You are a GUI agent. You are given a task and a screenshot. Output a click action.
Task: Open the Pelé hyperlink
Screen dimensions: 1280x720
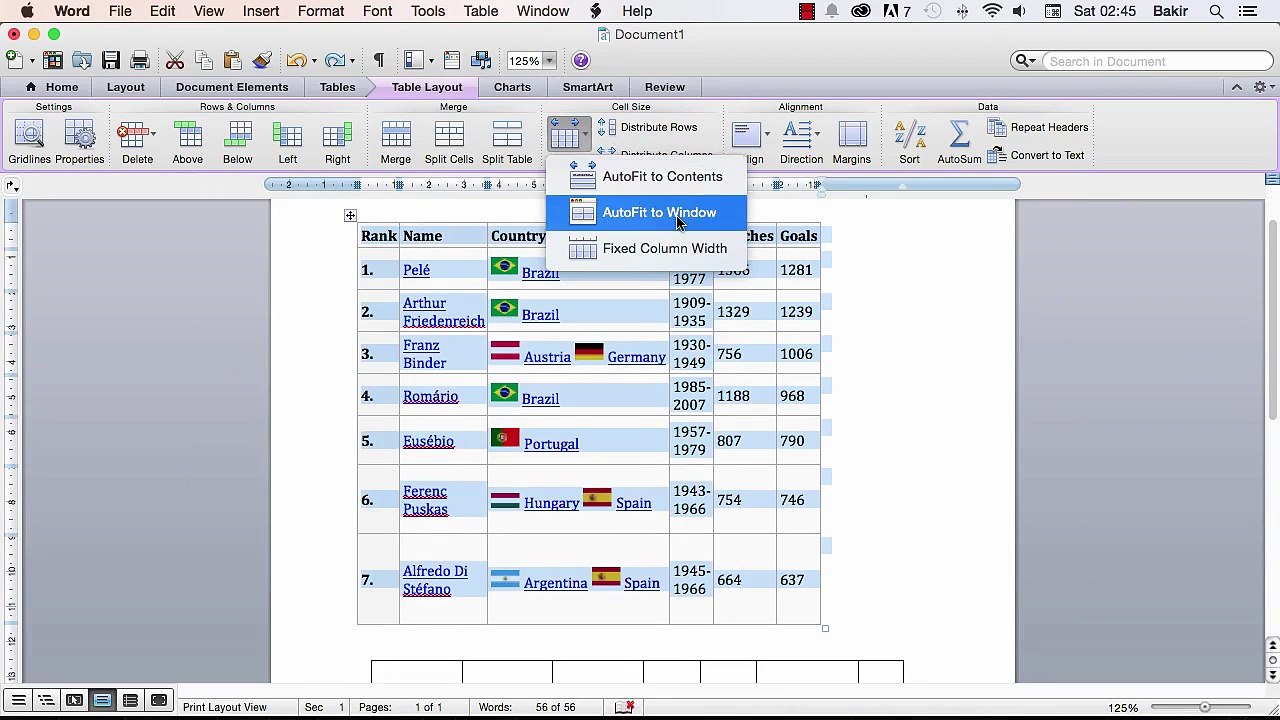(416, 270)
